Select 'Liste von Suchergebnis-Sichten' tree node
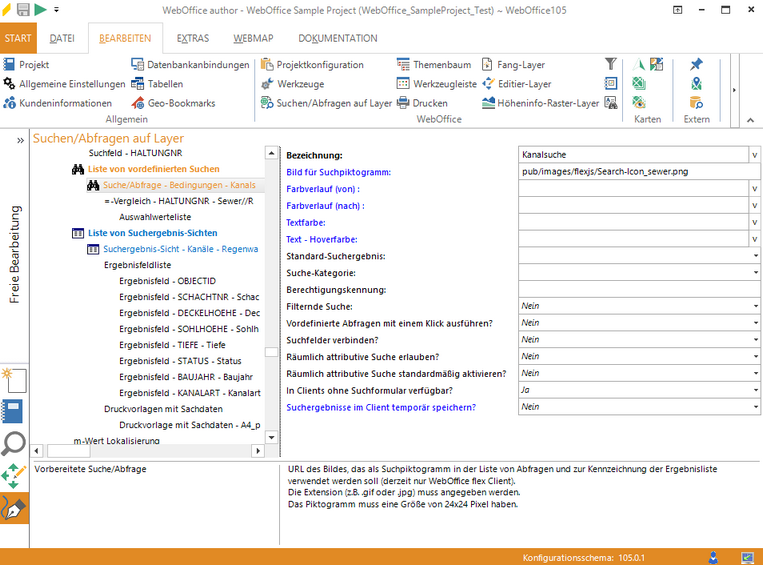Screen dimensions: 763x565 tap(137, 233)
